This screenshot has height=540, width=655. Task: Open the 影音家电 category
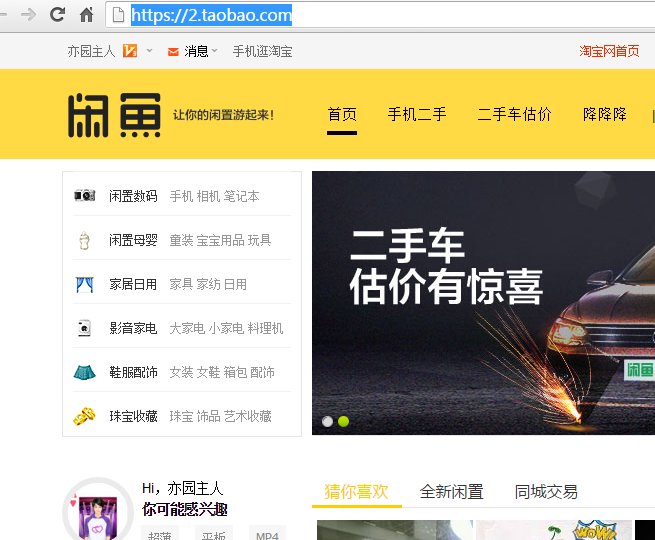click(133, 328)
